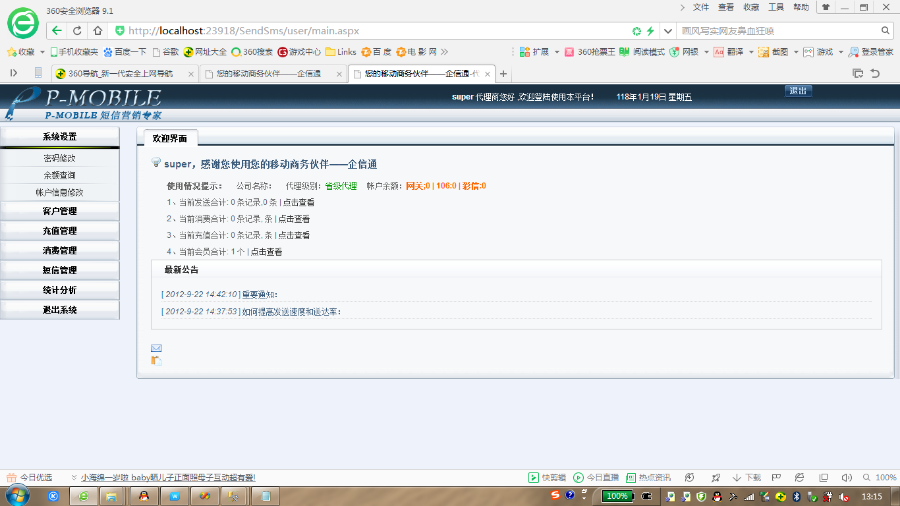Toggle the mute speaker icon in status bar

(x=847, y=477)
